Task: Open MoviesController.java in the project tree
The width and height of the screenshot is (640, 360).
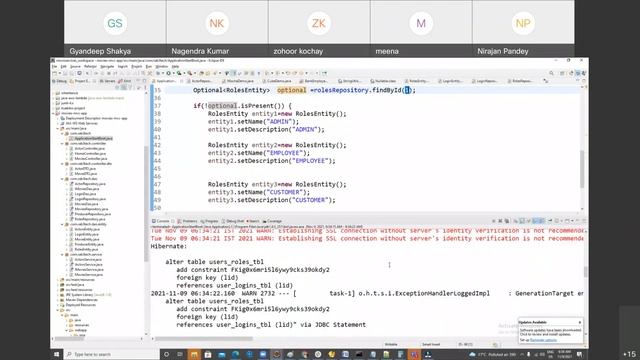Action: tap(91, 158)
